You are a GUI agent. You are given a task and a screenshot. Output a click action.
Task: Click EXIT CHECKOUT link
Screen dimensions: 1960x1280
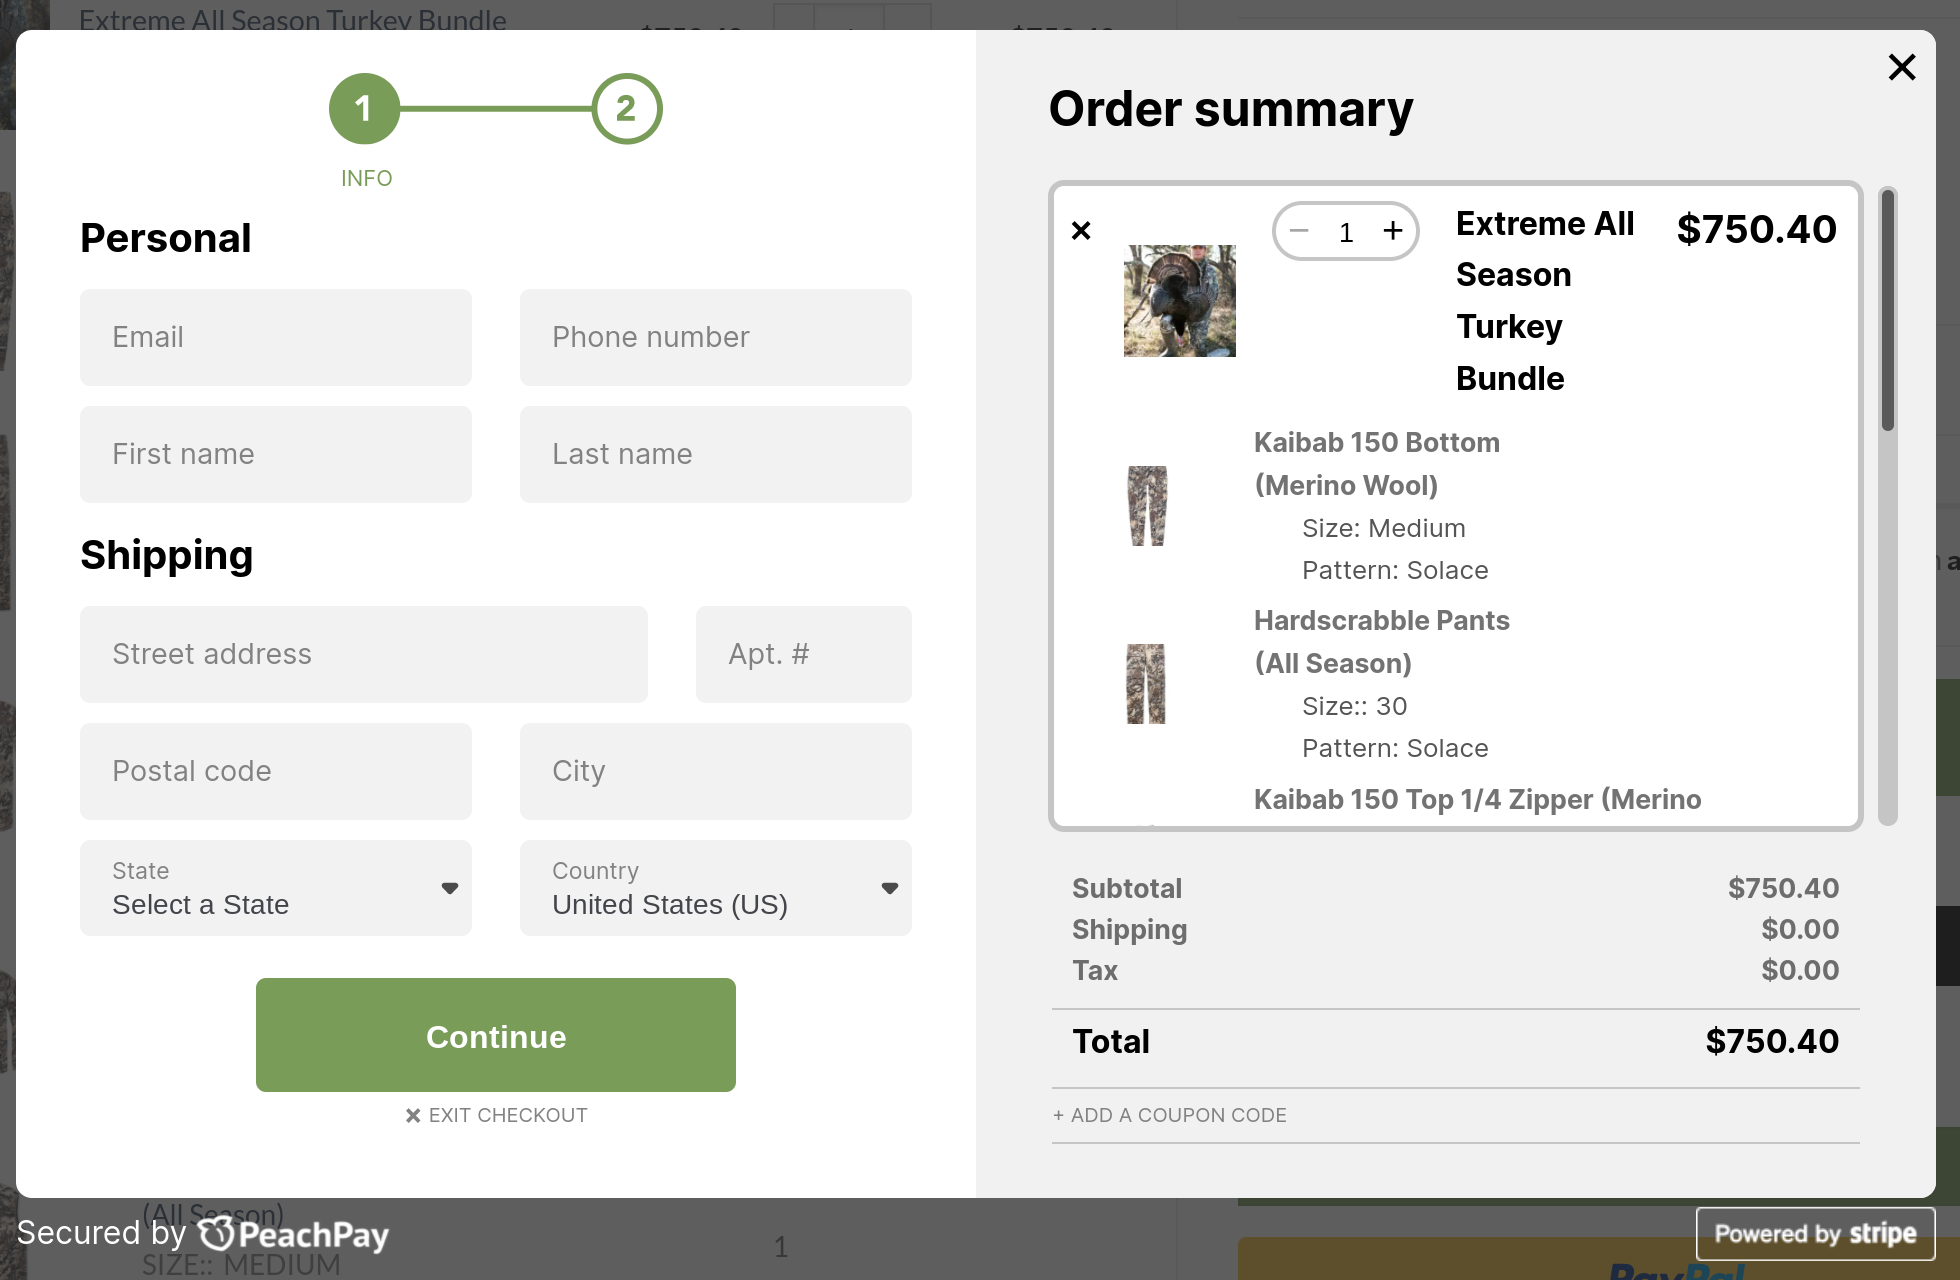pos(497,1115)
